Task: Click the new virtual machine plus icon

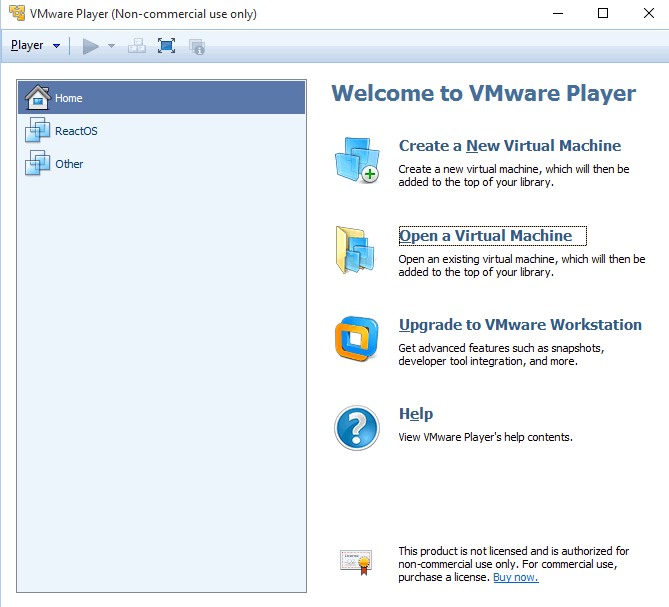Action: (x=357, y=160)
